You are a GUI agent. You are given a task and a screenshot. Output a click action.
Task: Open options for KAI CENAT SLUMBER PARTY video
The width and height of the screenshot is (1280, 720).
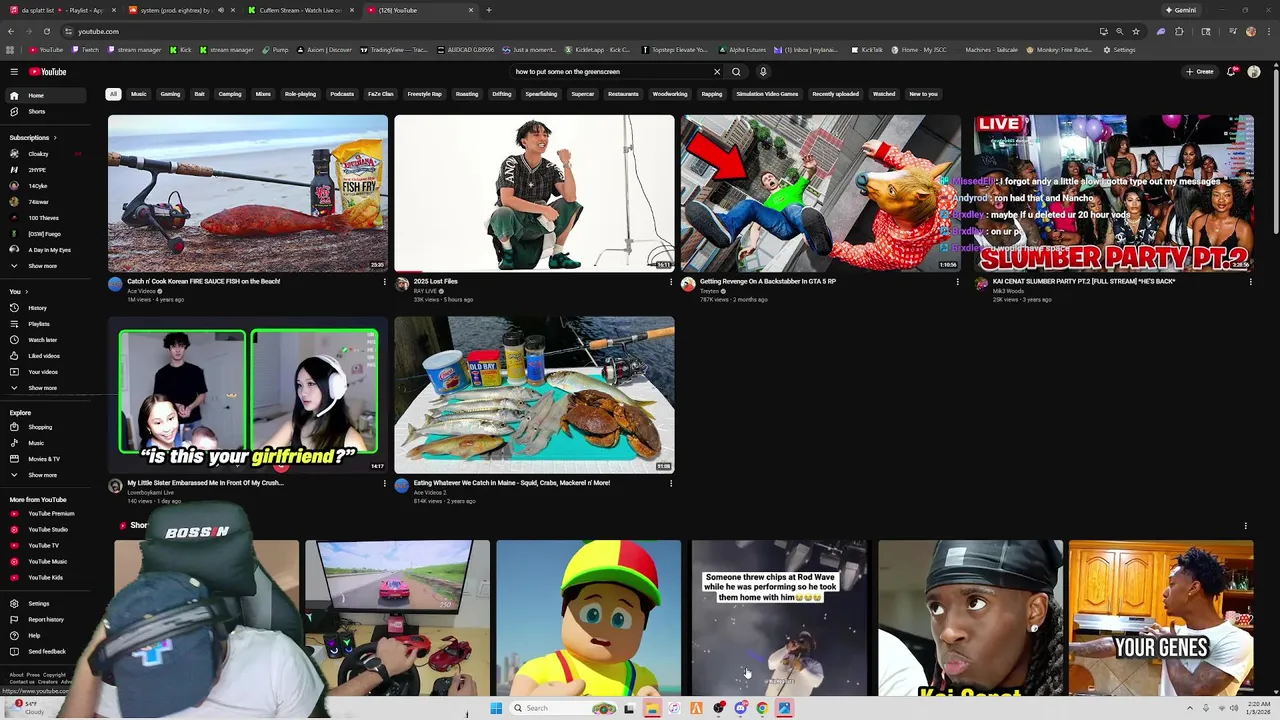click(x=1250, y=282)
